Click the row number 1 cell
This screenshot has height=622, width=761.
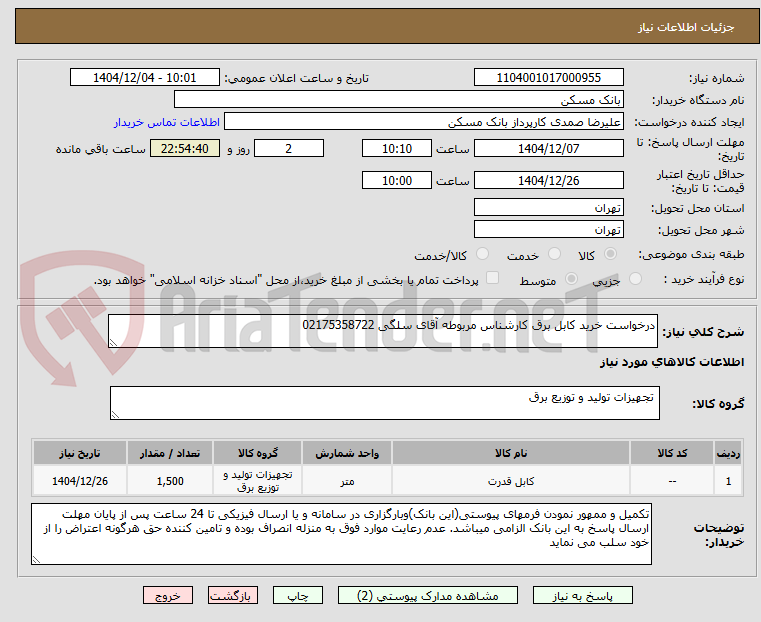pyautogui.click(x=728, y=481)
